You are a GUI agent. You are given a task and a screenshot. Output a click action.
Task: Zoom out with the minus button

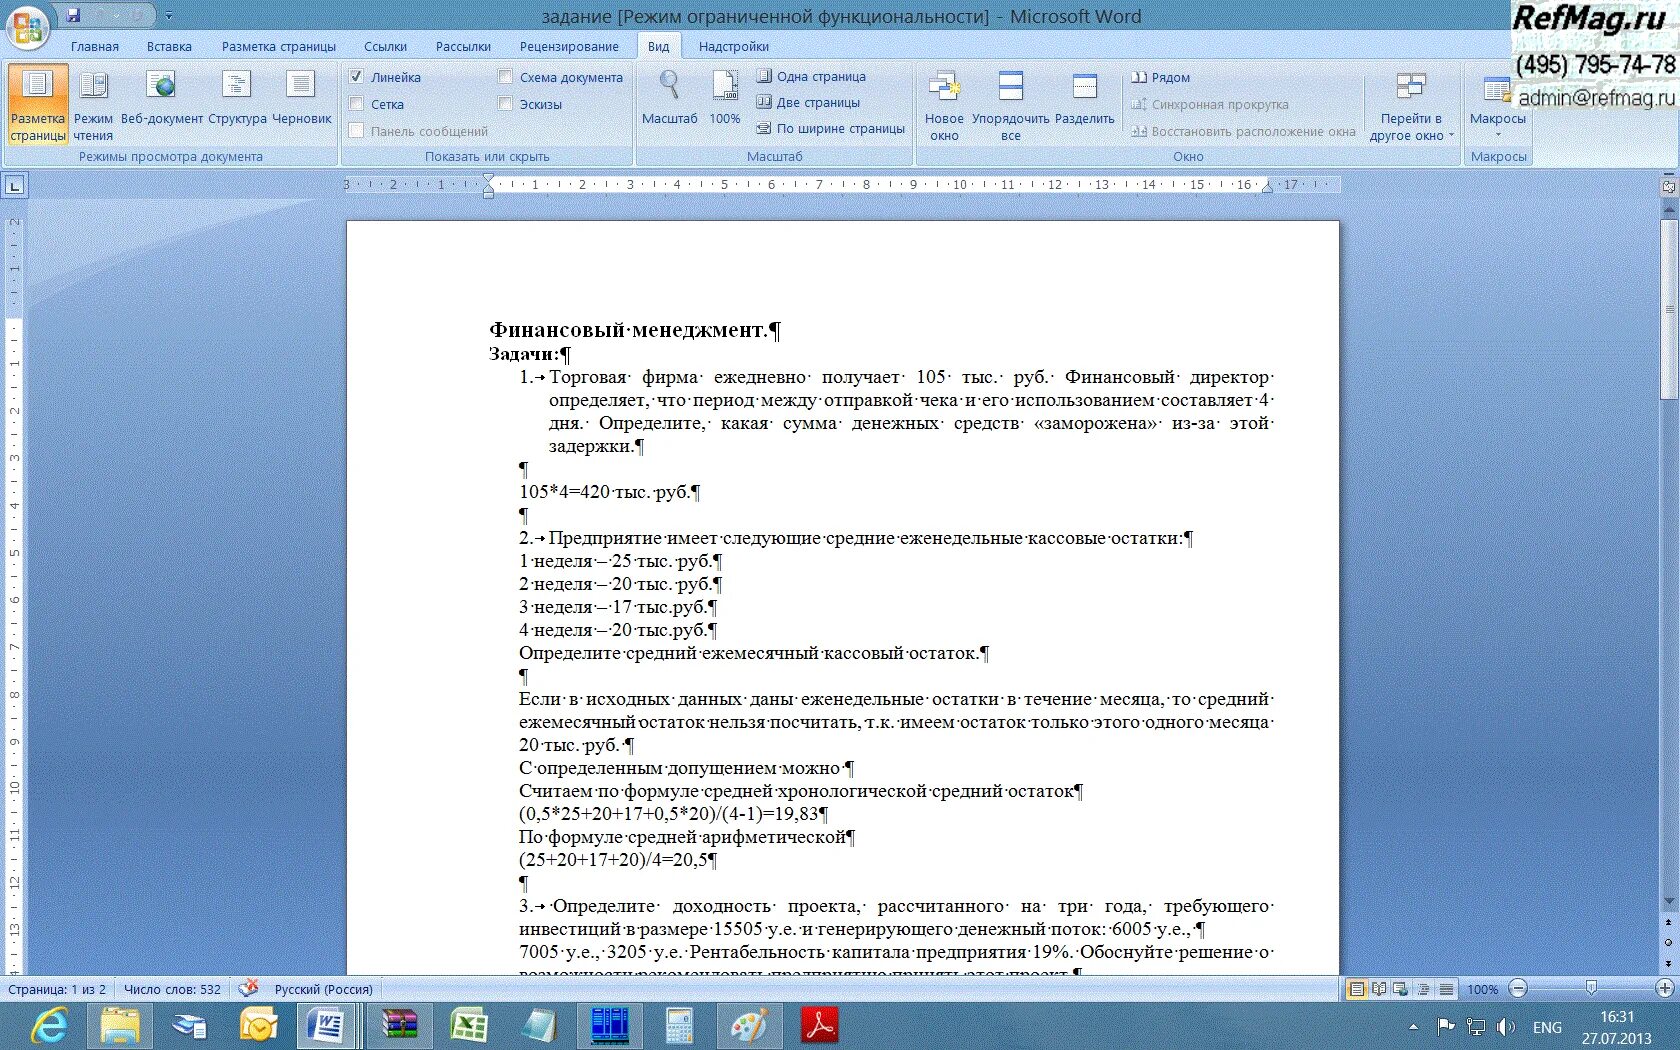click(1518, 988)
